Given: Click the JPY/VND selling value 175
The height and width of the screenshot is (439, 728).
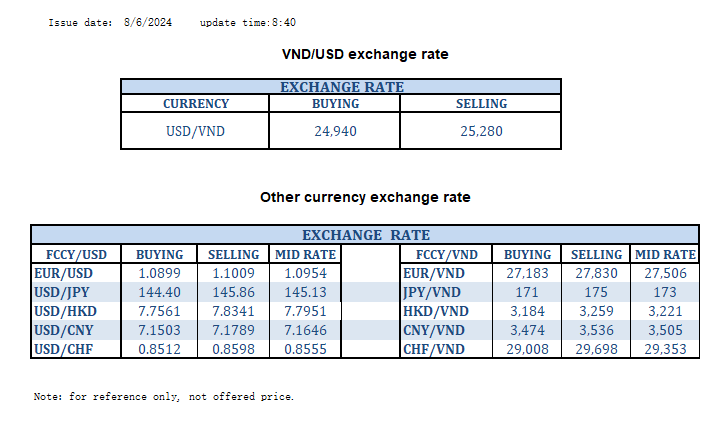Looking at the screenshot, I should (x=596, y=291).
